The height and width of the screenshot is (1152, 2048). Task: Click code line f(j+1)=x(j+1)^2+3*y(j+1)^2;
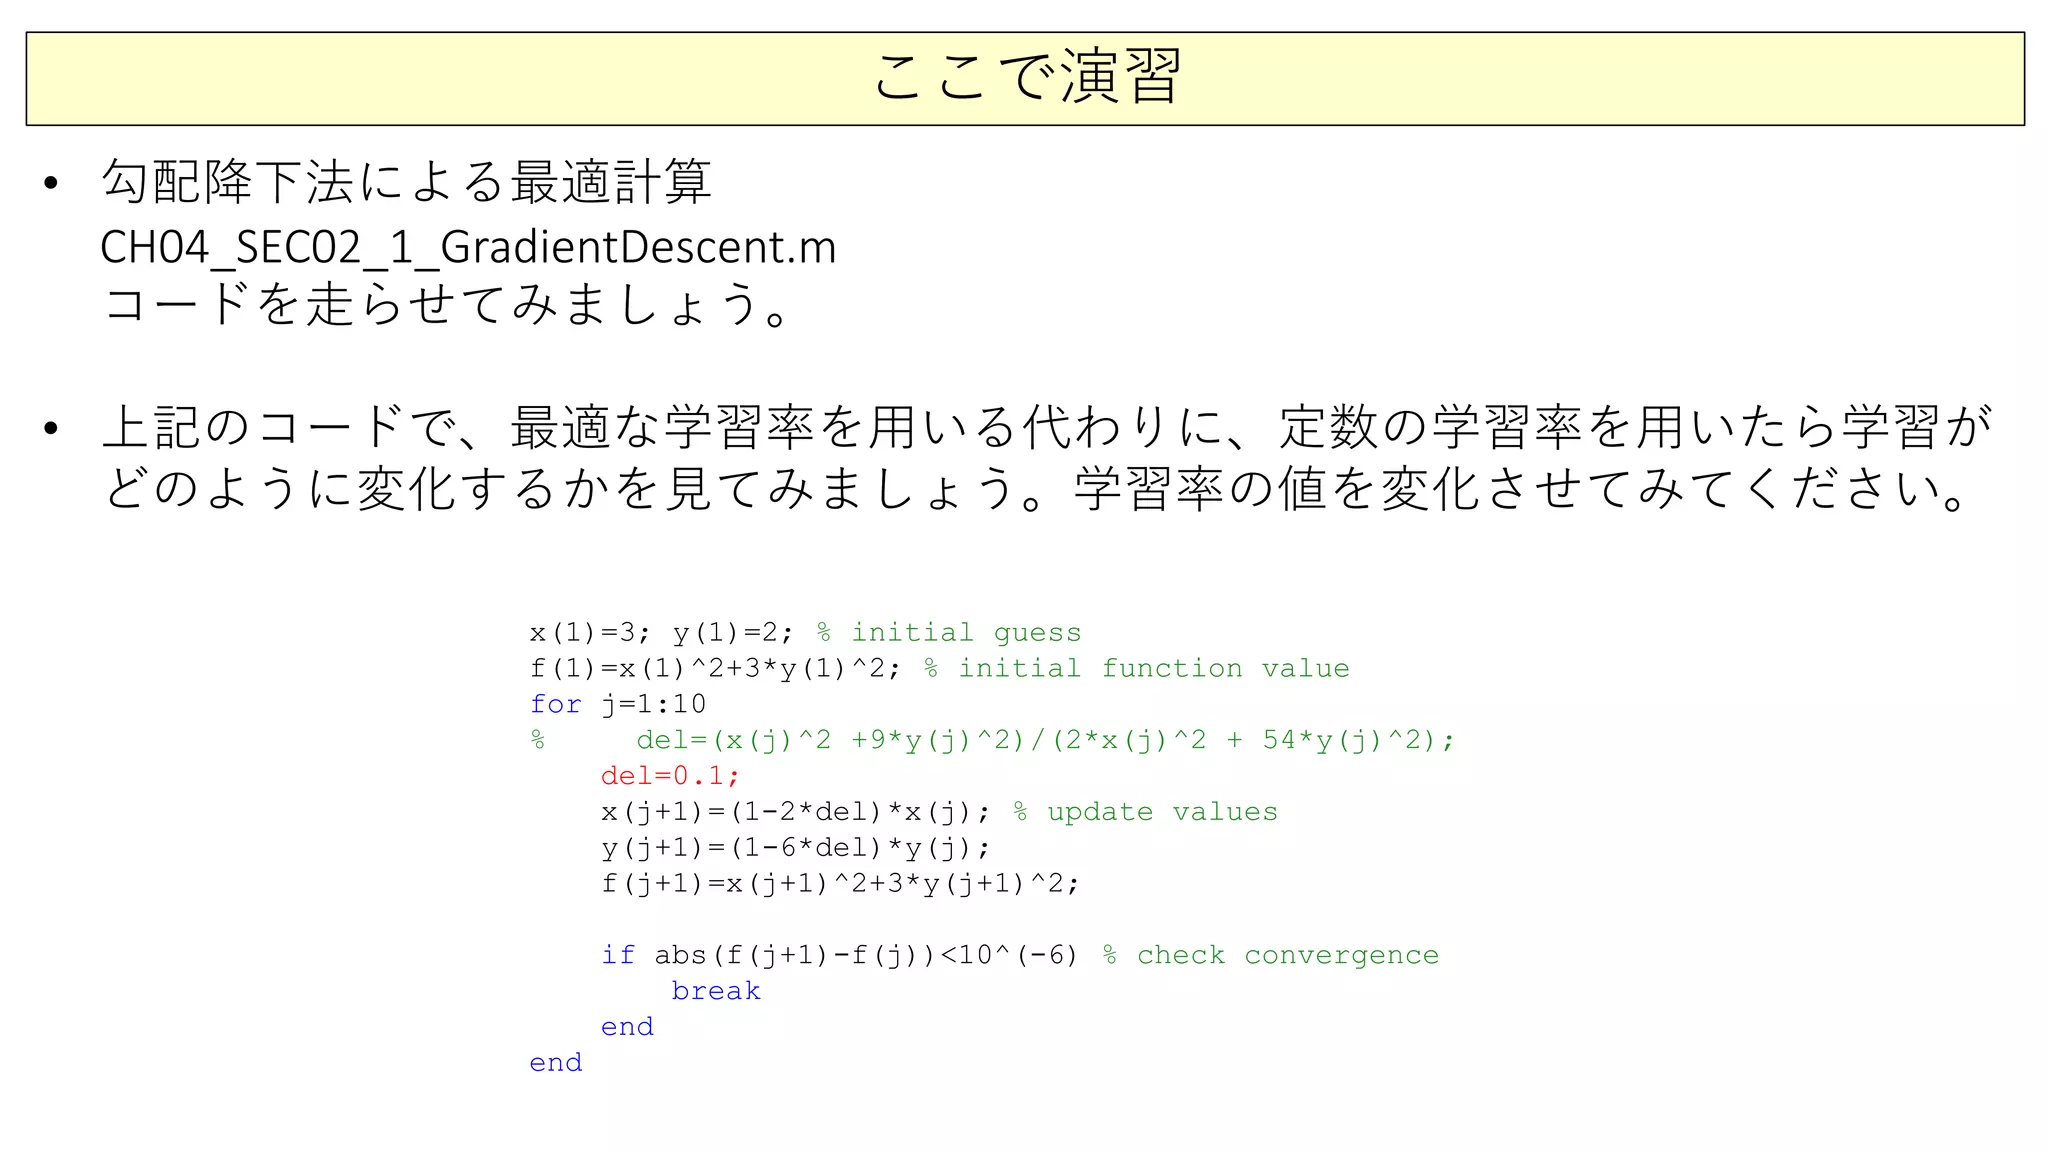(840, 884)
